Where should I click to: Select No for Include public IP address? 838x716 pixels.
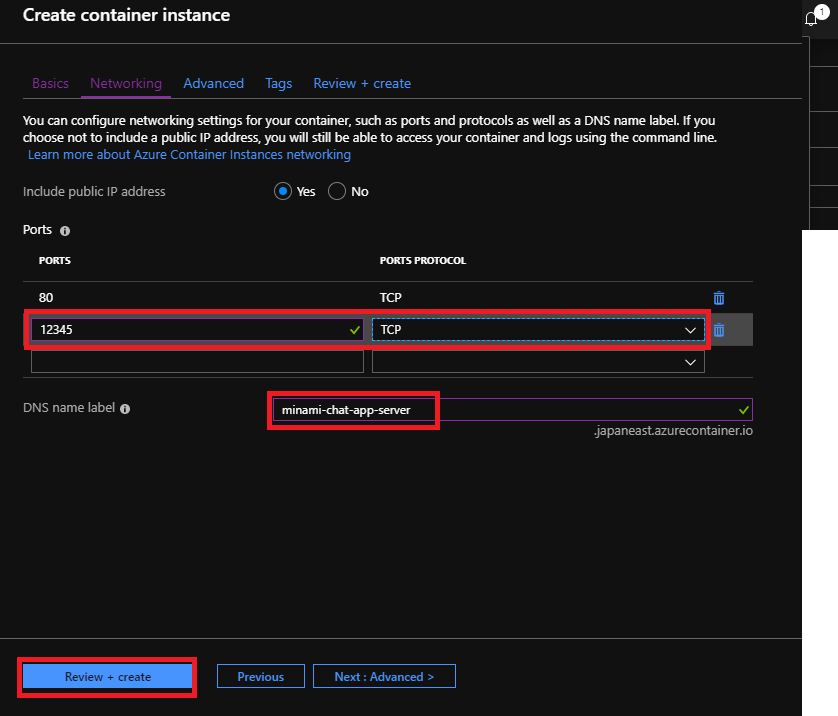[337, 192]
